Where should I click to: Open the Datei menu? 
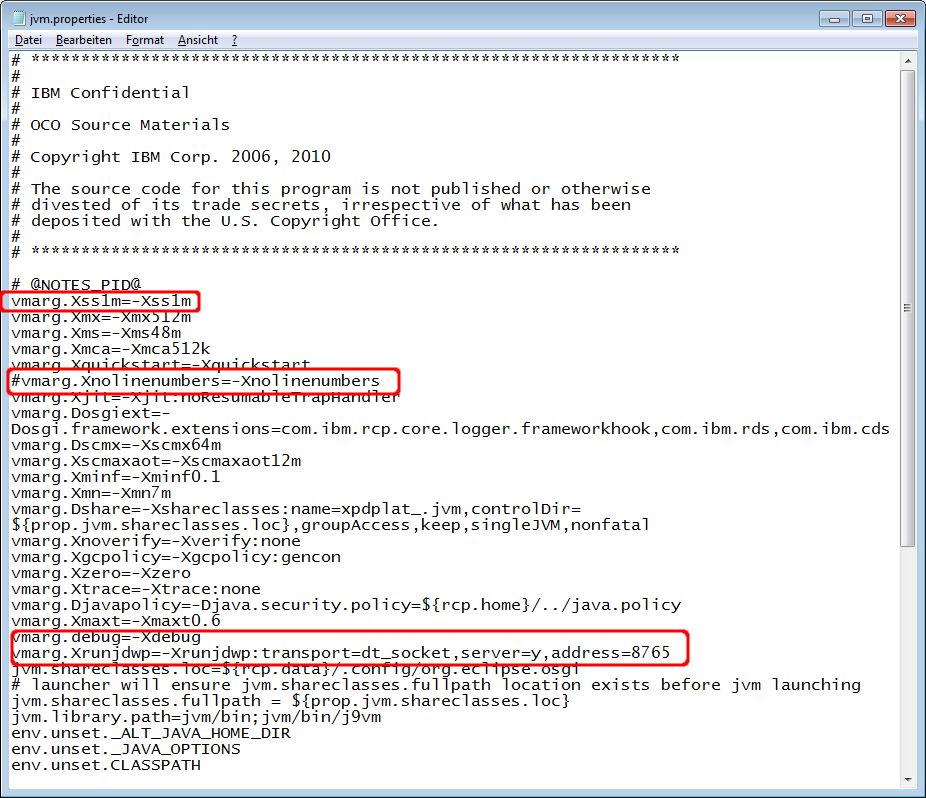click(x=28, y=40)
